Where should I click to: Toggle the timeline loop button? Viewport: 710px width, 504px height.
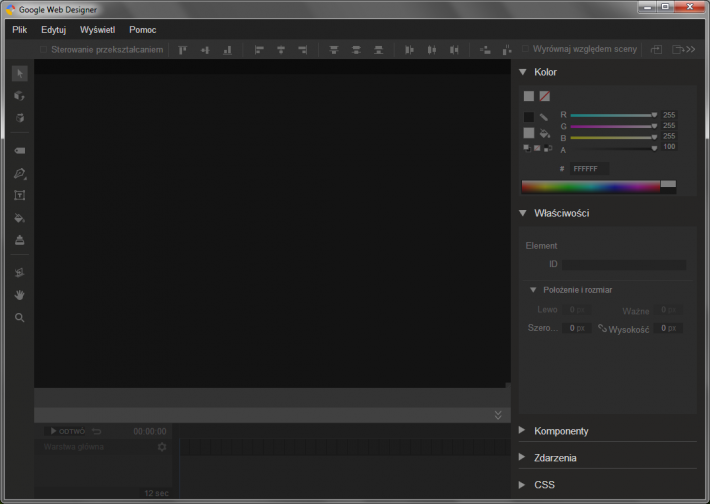(96, 431)
